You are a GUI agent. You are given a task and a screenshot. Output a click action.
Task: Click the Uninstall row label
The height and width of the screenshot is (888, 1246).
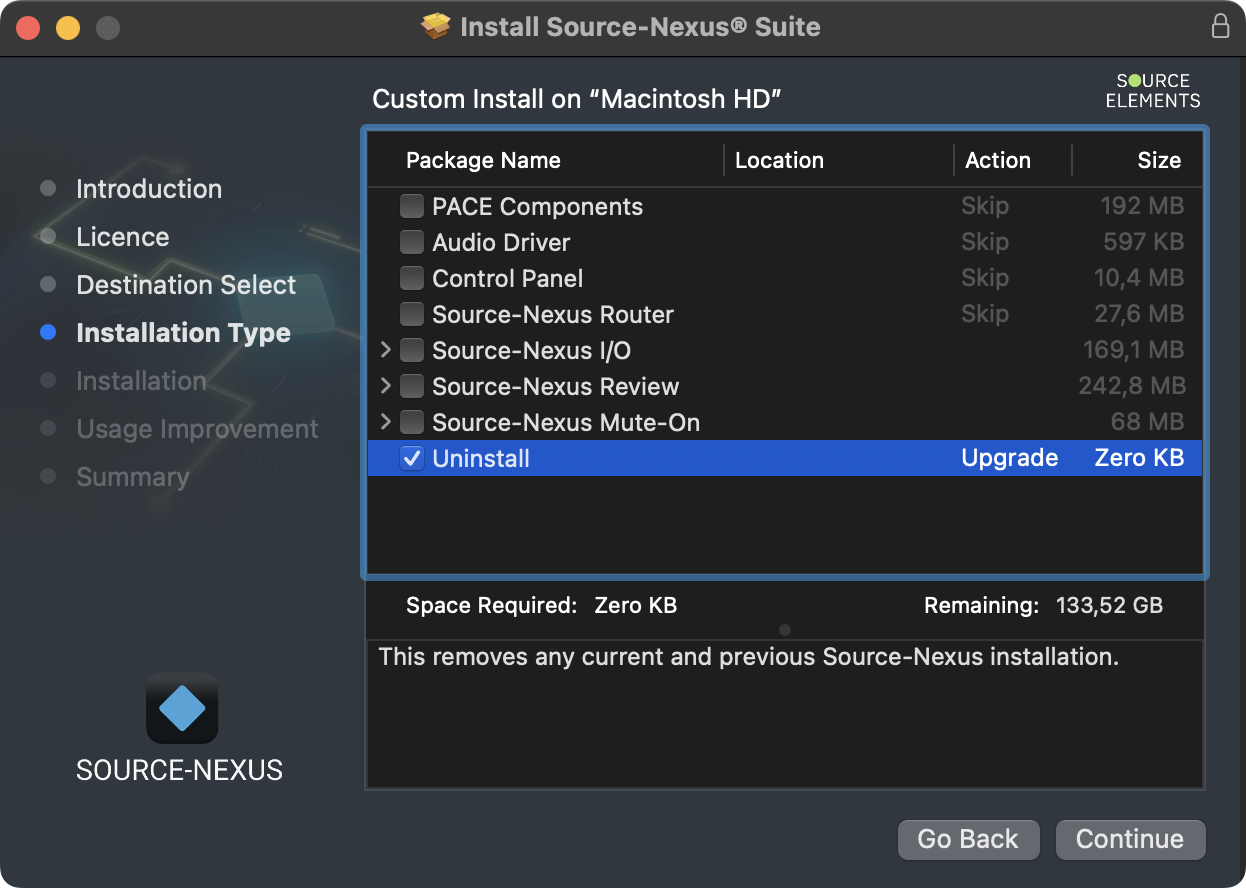[481, 459]
